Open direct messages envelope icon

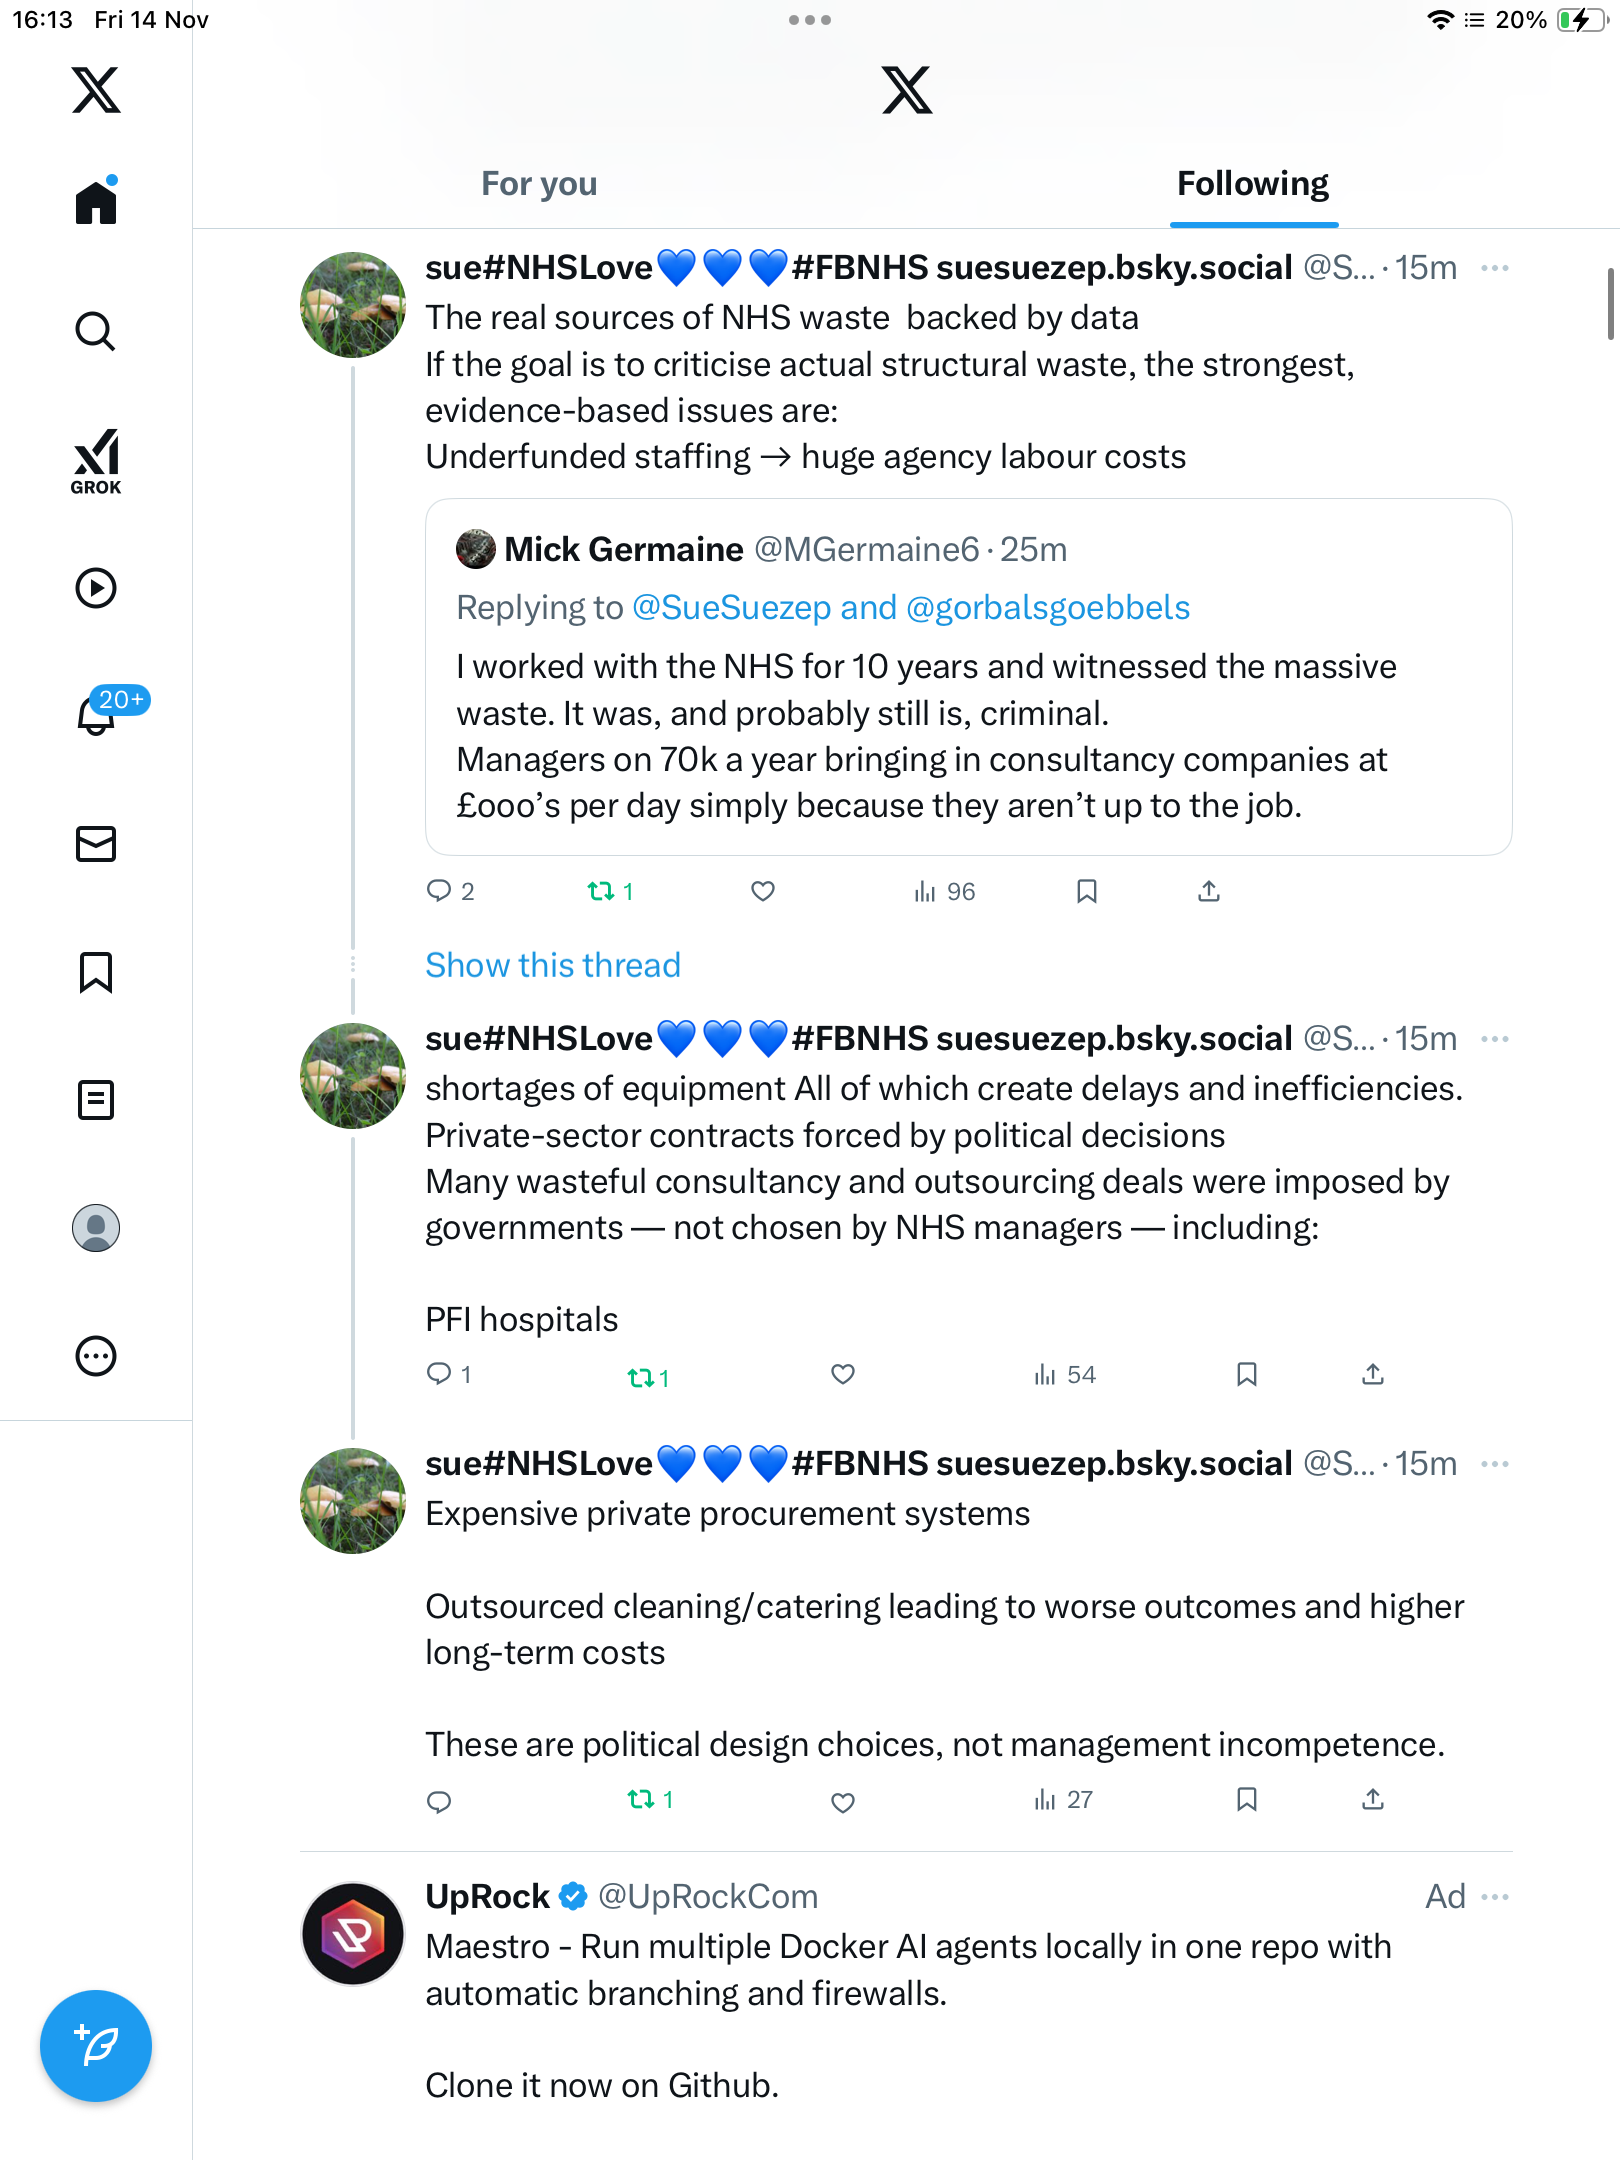tap(96, 844)
